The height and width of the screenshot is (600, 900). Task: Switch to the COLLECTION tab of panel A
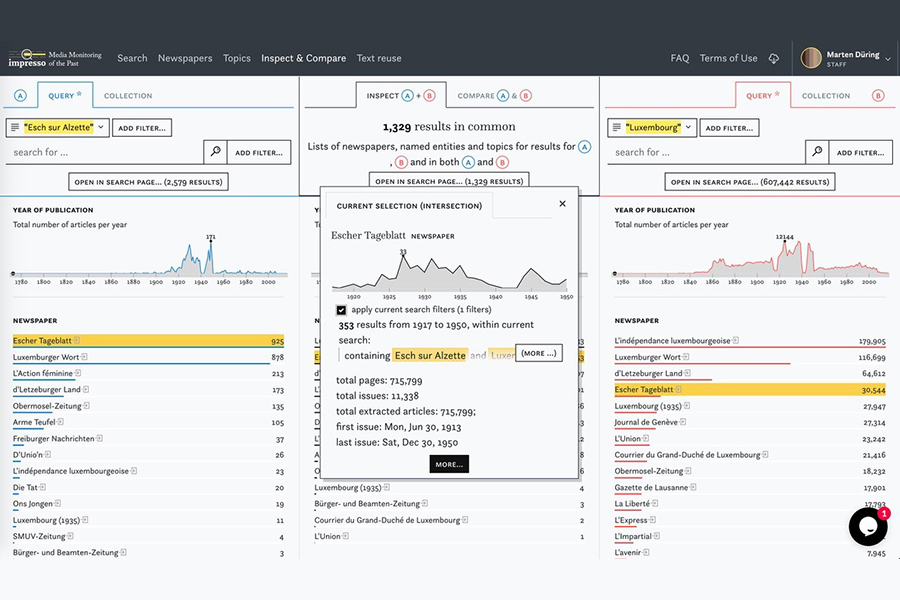point(128,96)
